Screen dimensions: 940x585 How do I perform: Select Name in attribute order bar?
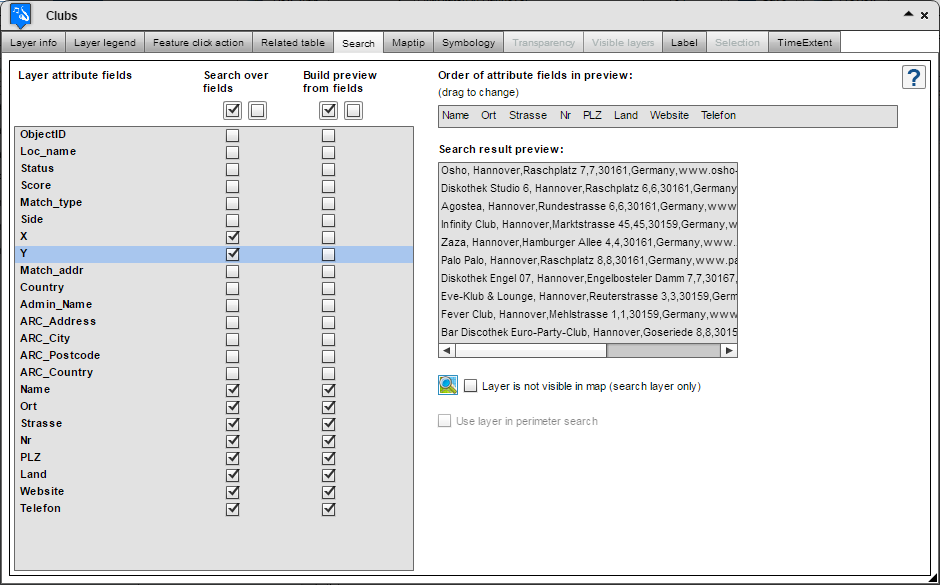pyautogui.click(x=456, y=115)
